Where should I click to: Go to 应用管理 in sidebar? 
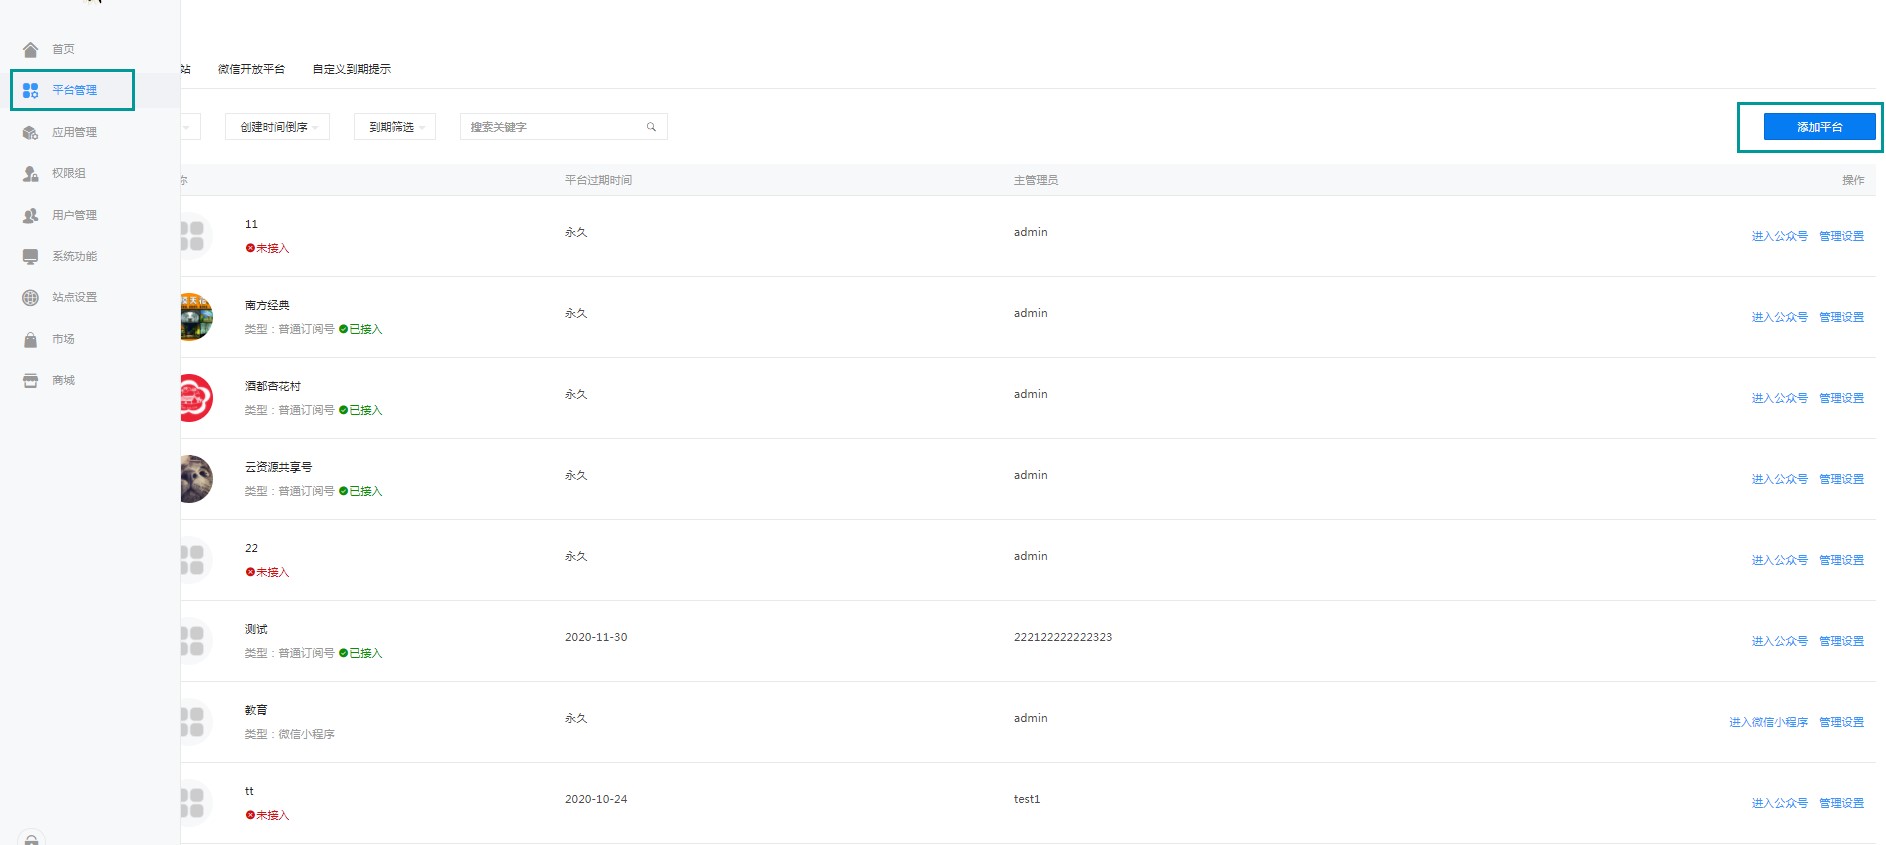point(74,132)
